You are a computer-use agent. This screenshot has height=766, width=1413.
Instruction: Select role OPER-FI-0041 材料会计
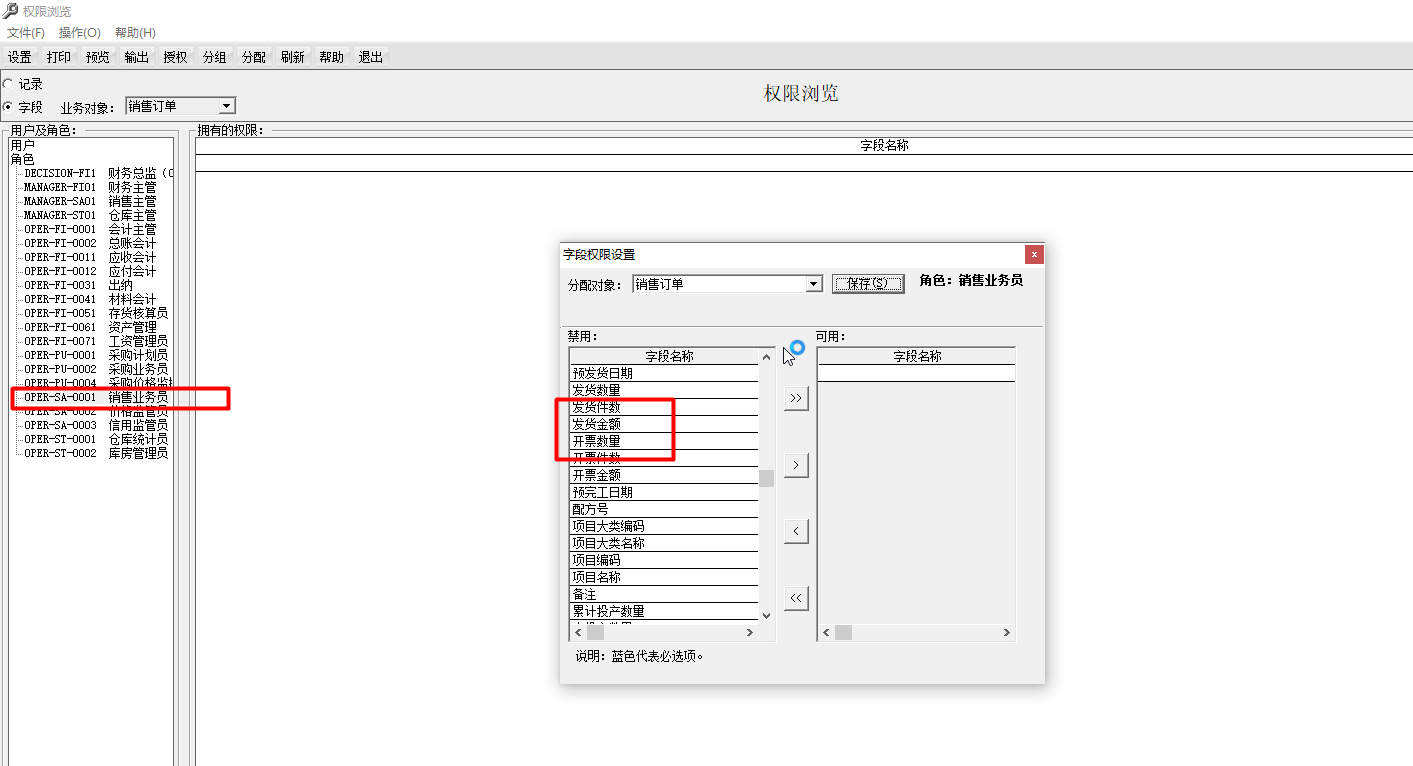click(90, 299)
